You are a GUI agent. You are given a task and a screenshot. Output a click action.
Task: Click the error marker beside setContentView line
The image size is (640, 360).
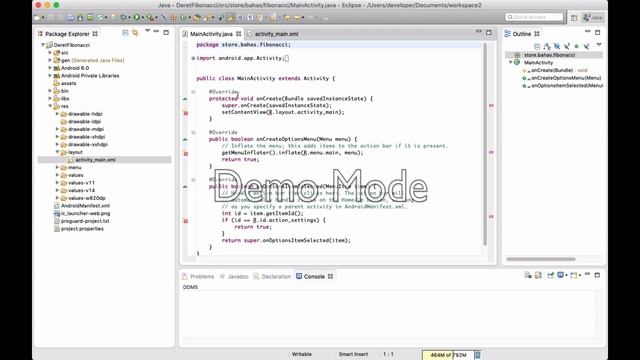pos(186,113)
